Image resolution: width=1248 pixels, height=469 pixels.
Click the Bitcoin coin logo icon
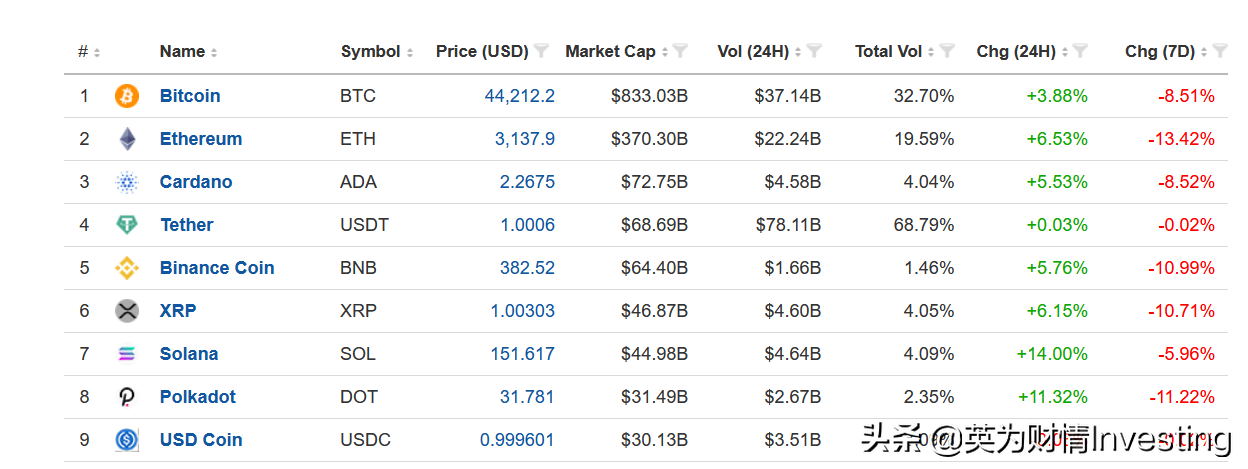(127, 96)
